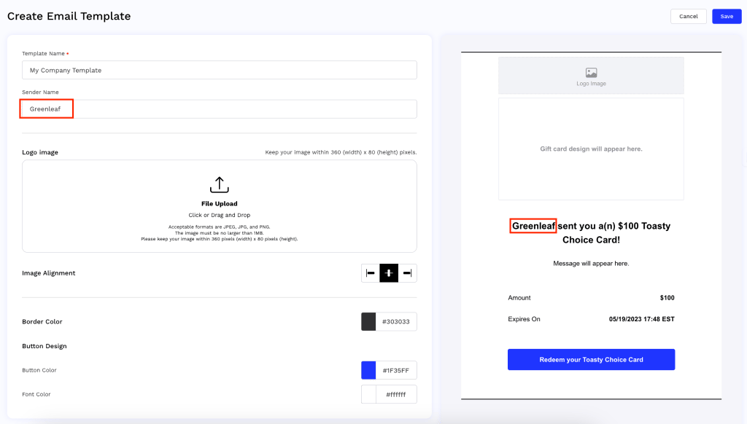747x424 pixels.
Task: Select left image alignment
Action: click(370, 273)
